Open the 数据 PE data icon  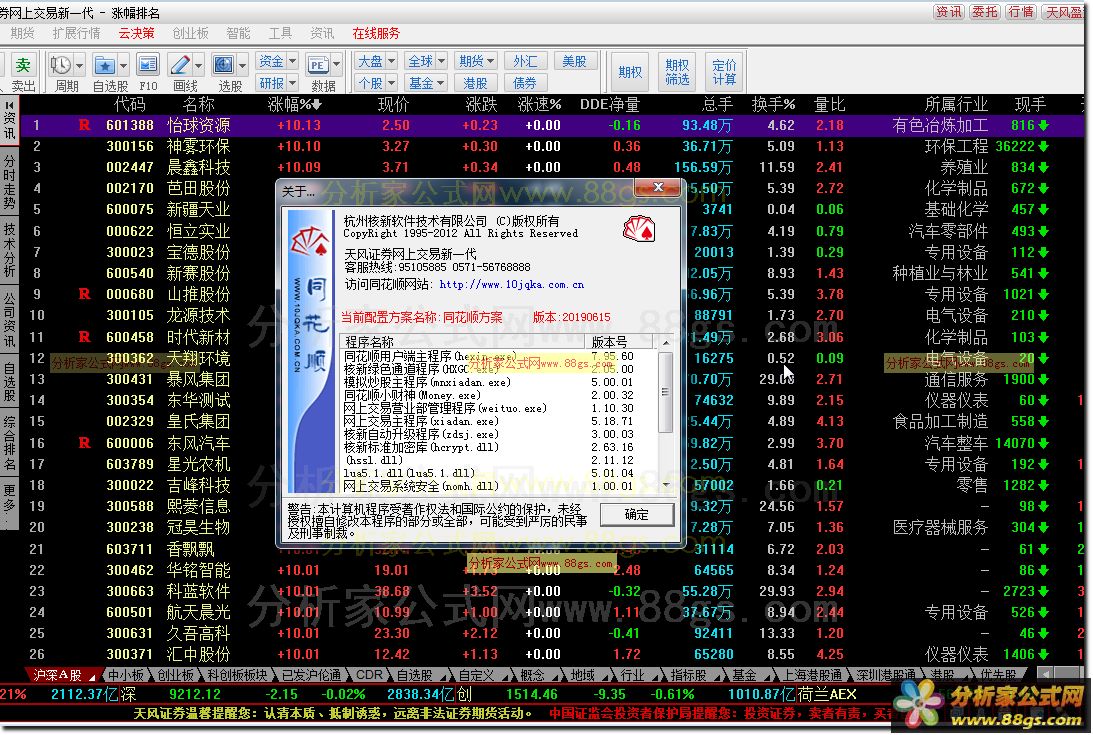pos(318,65)
